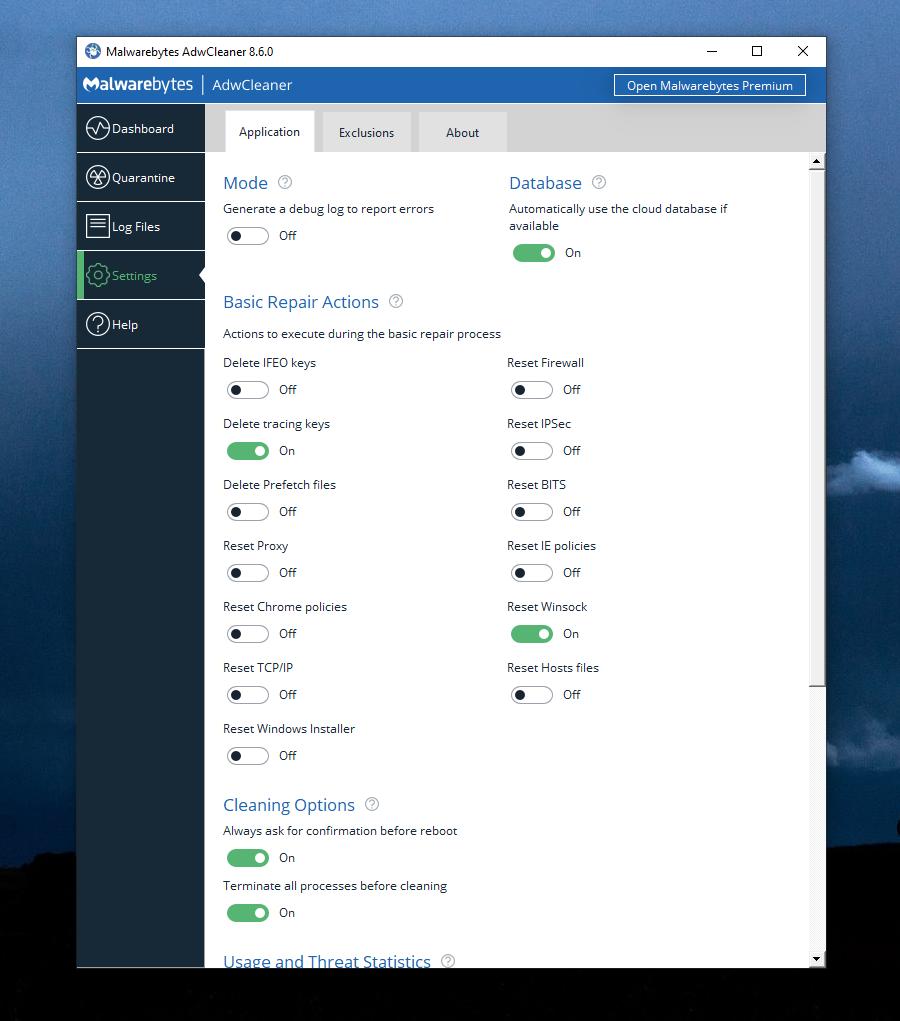Image resolution: width=900 pixels, height=1021 pixels.
Task: Turn on Reset Proxy toggle
Action: coord(247,573)
